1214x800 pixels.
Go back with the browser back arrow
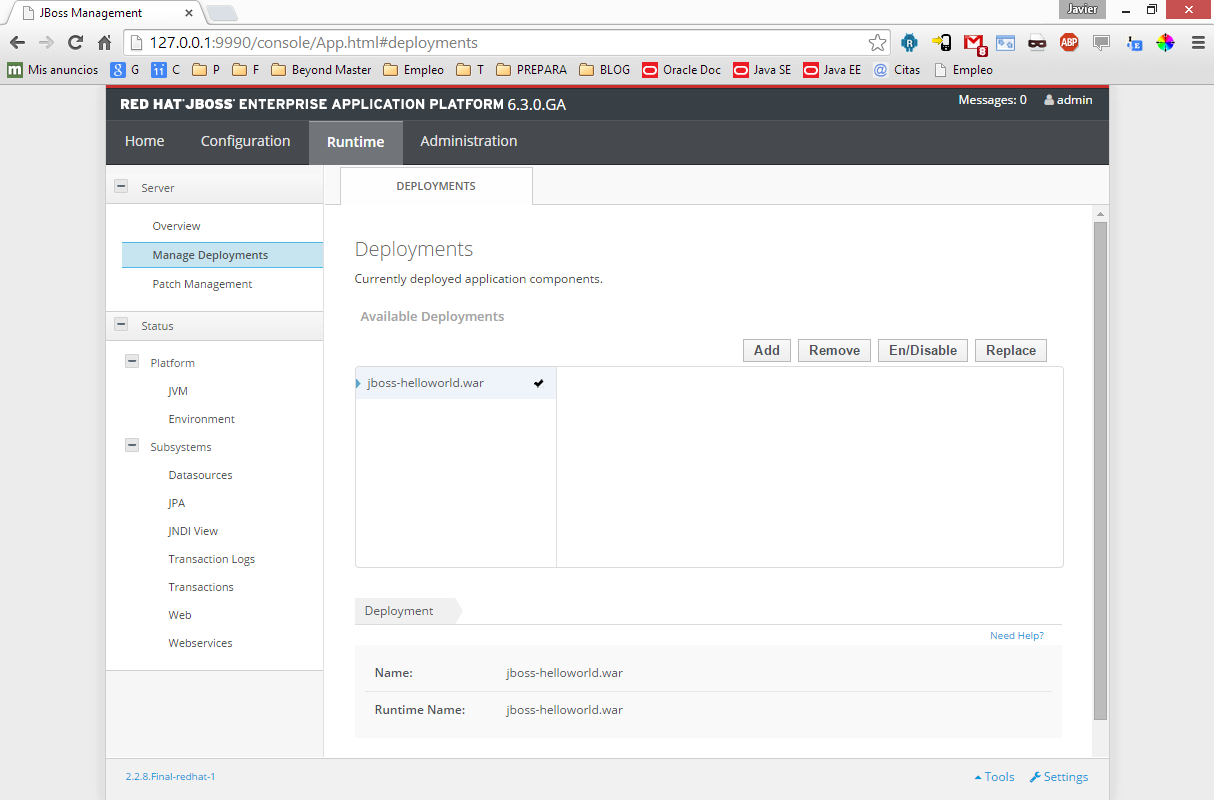(x=17, y=43)
